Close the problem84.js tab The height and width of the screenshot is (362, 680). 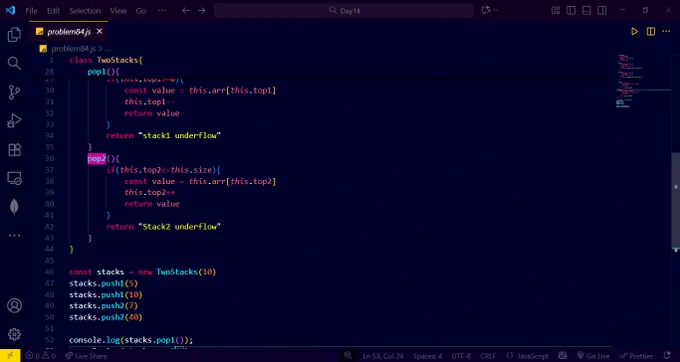click(x=99, y=31)
